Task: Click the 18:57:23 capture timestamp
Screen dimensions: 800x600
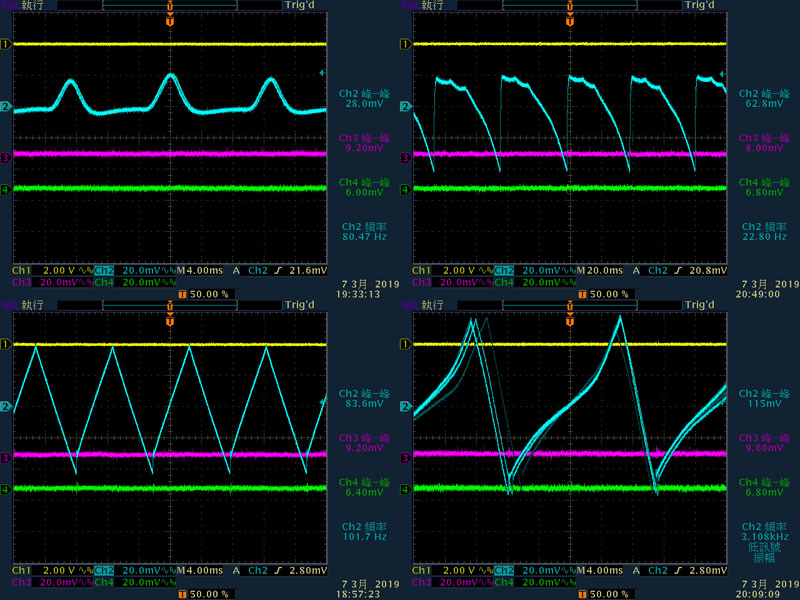Action: 358,594
